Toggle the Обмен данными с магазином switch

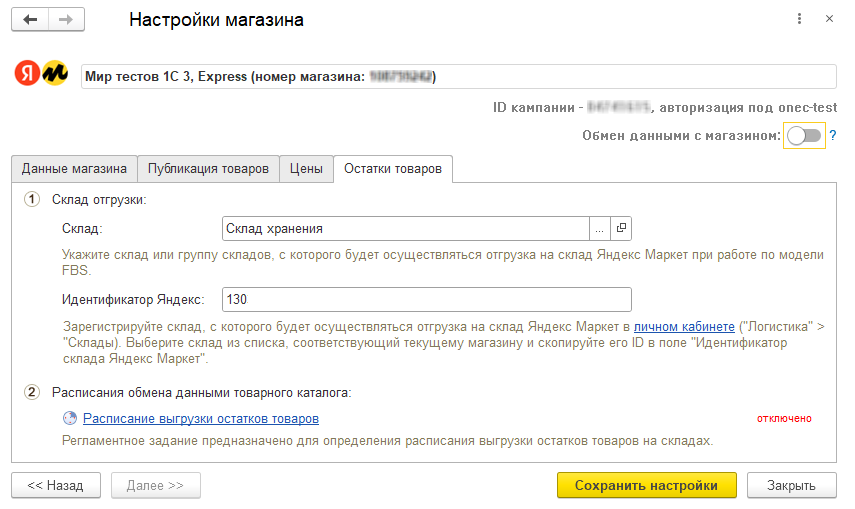pos(804,136)
